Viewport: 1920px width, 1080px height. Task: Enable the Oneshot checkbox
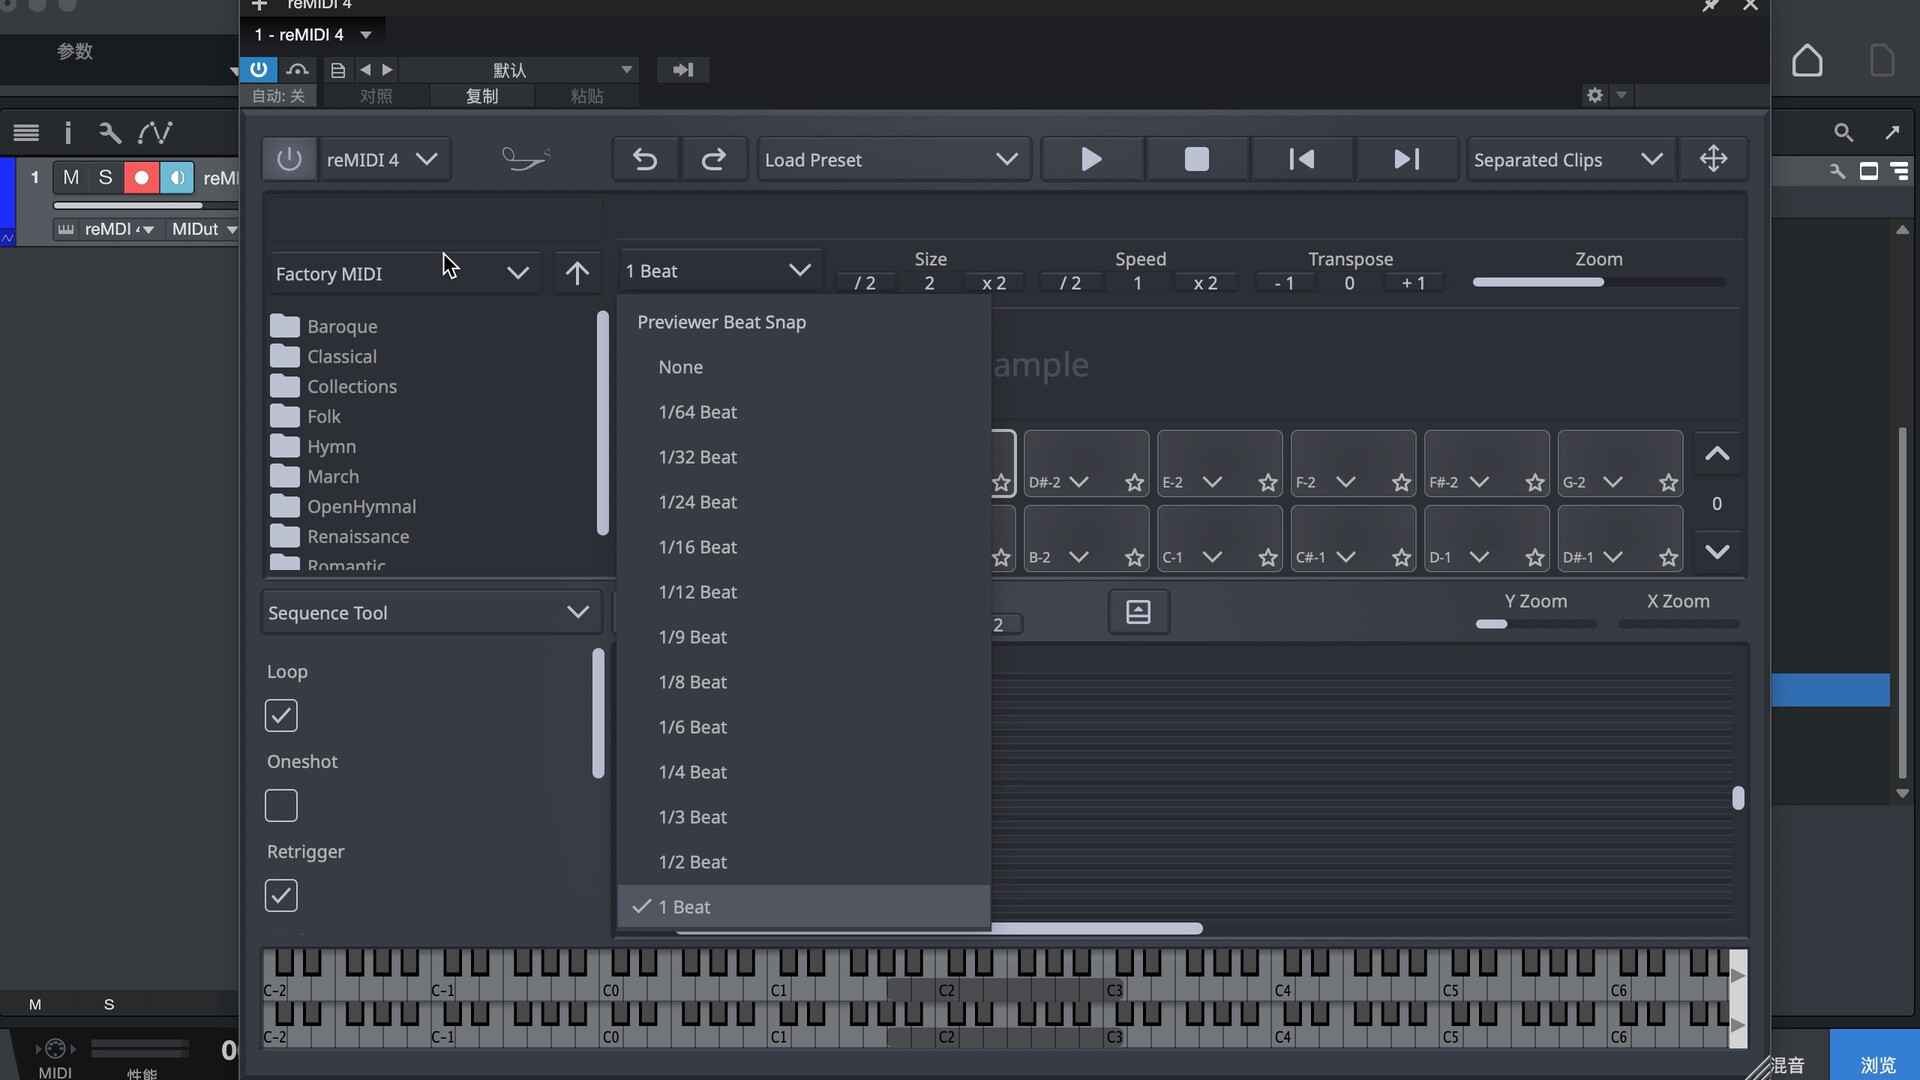click(281, 806)
